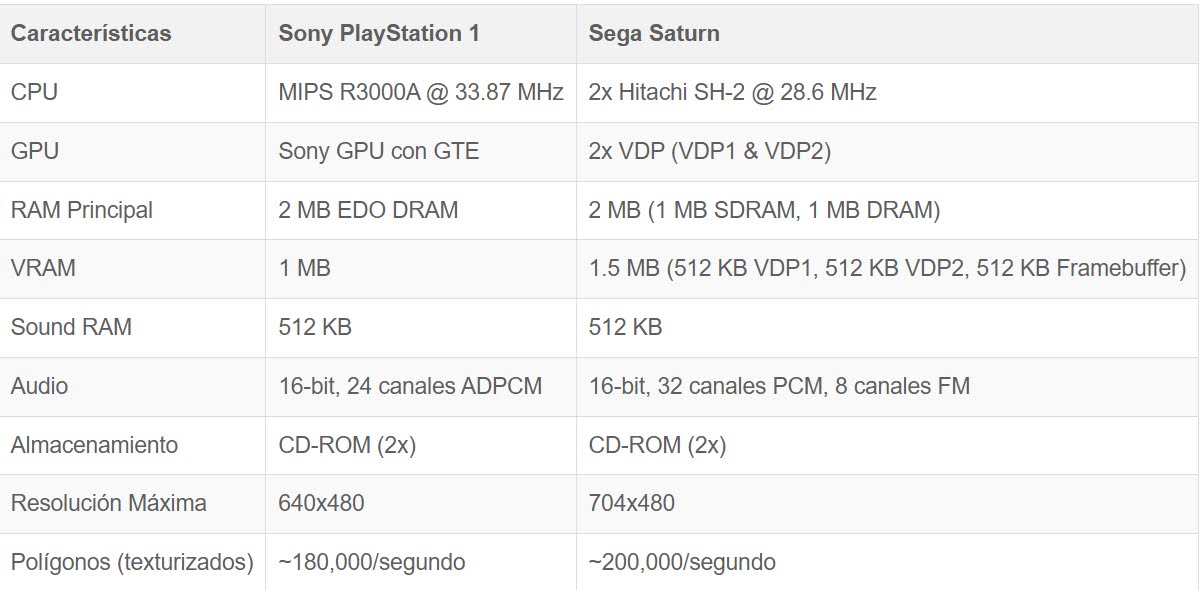This screenshot has width=1201, height=590.
Task: Click the 24 canales ADPCM cell
Action: (410, 386)
